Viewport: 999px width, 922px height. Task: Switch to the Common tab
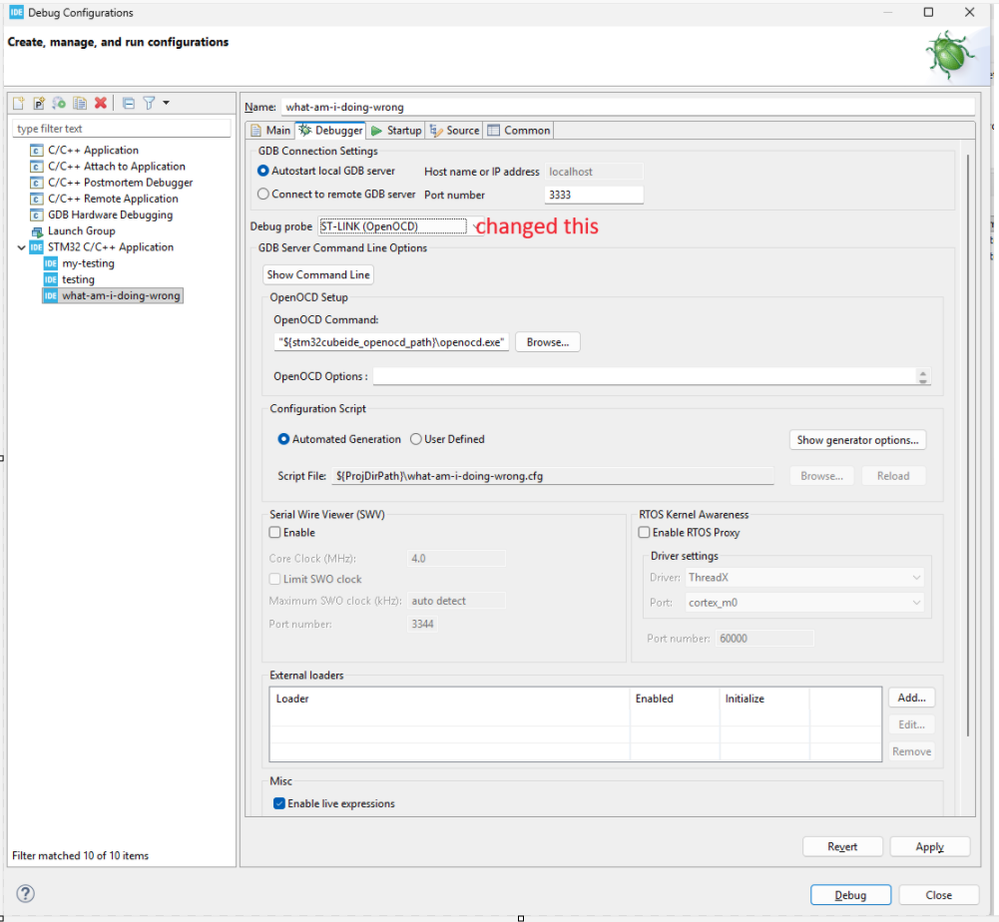pos(519,130)
